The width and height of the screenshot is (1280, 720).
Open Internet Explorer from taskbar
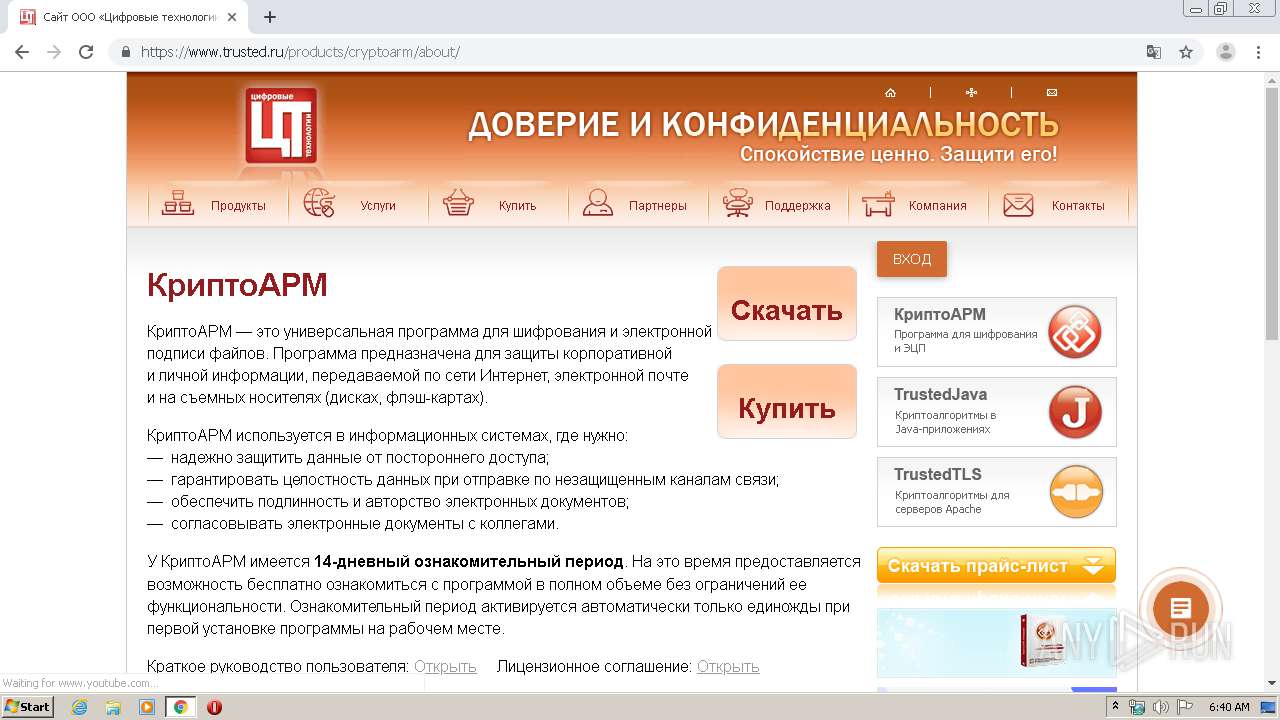pyautogui.click(x=79, y=707)
